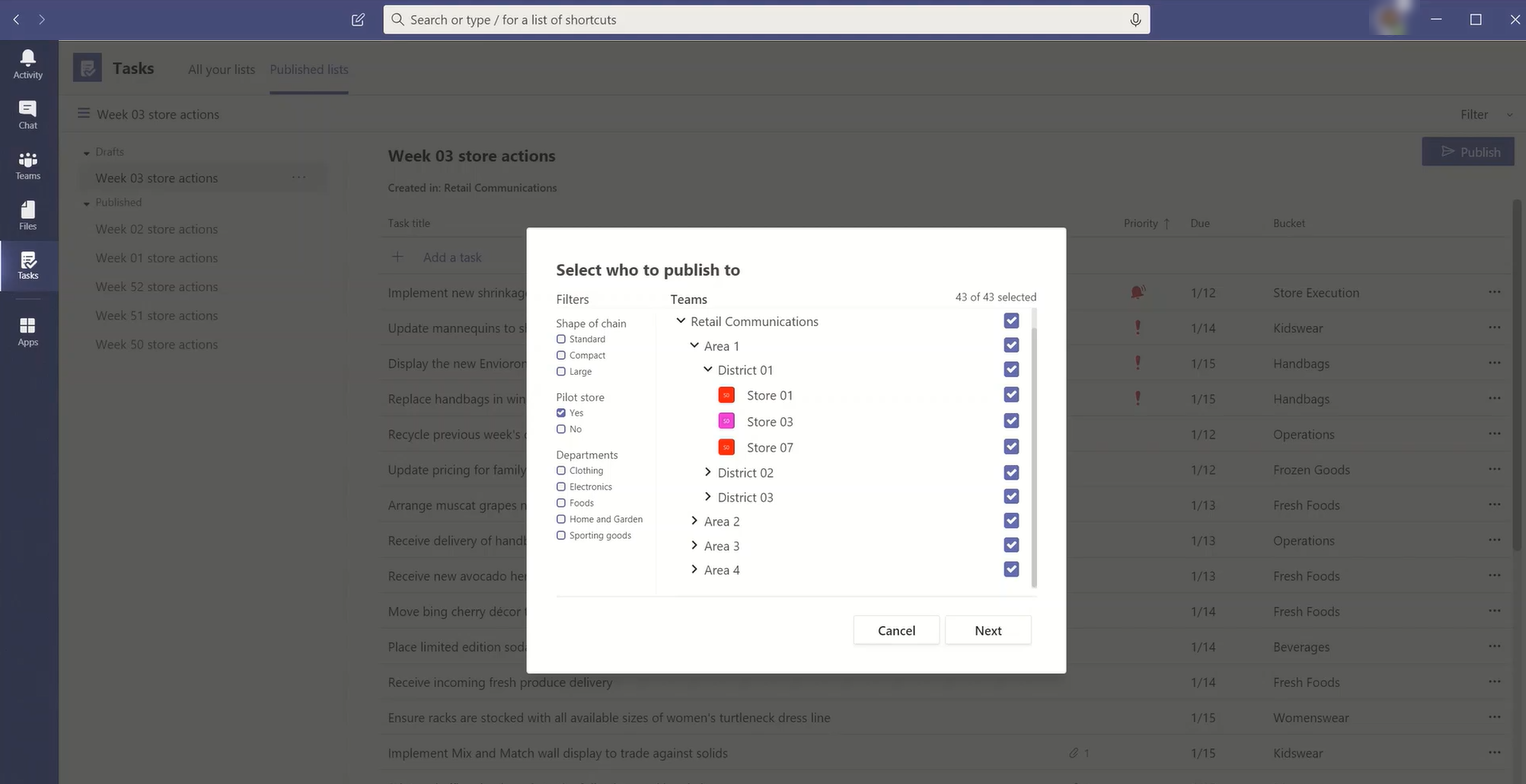Open Chat in the left rail
1526x784 pixels.
click(x=28, y=115)
